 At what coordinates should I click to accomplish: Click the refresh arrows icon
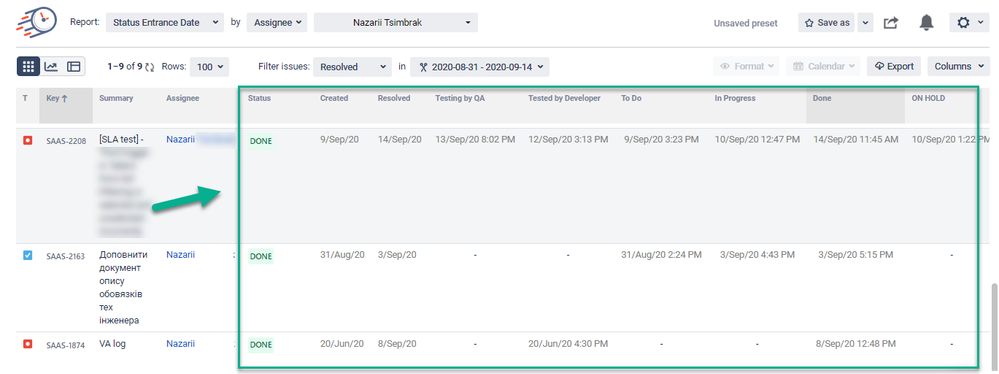click(x=150, y=66)
